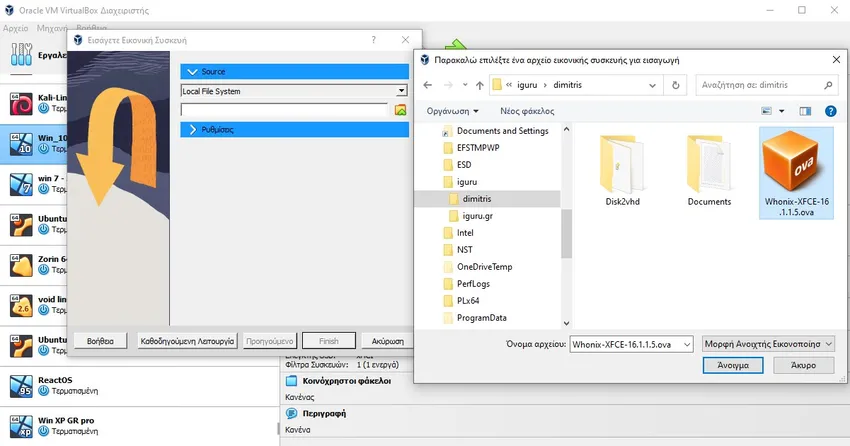The image size is (850, 446).
Task: Select the win 7 VM icon
Action: pos(21,184)
